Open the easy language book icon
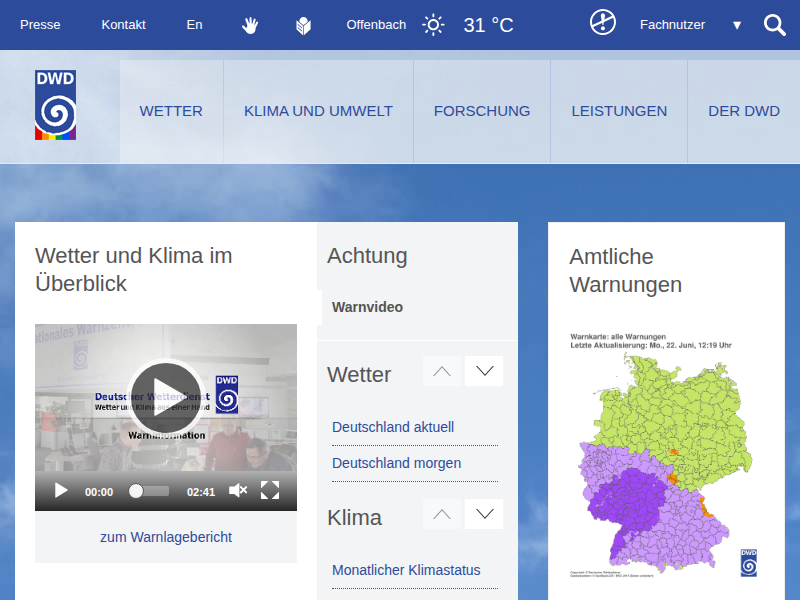Viewport: 800px width, 600px height. pos(303,26)
